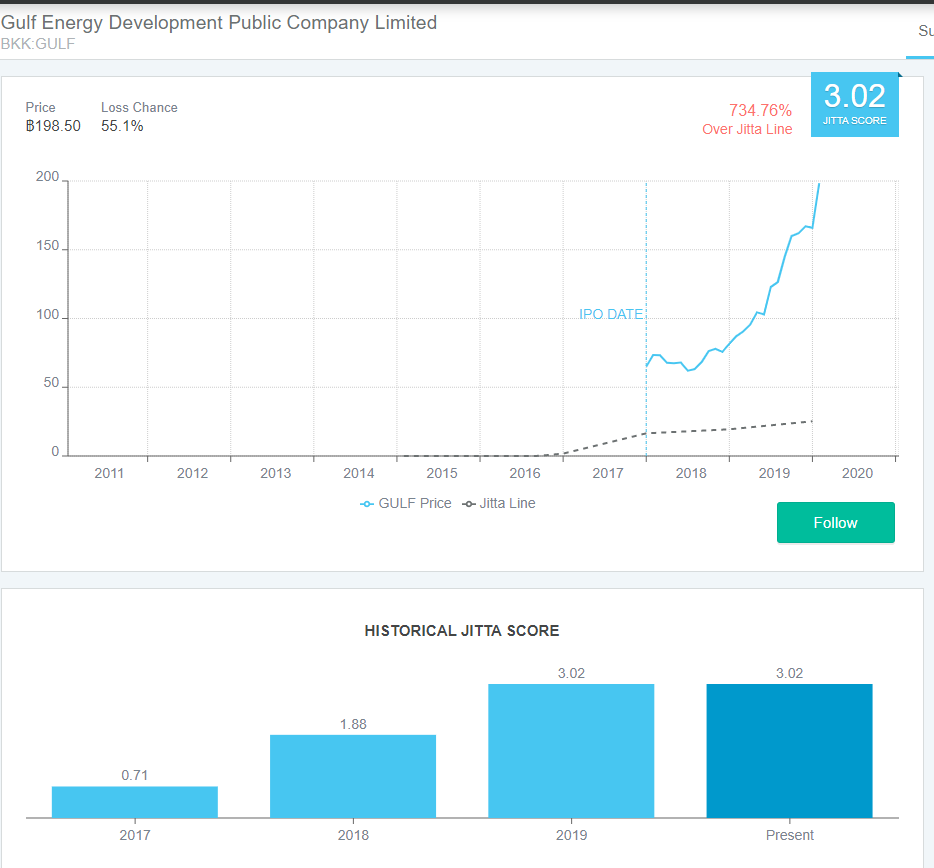Image resolution: width=934 pixels, height=868 pixels.
Task: Click the Gulf Energy Development company title
Action: click(x=219, y=23)
